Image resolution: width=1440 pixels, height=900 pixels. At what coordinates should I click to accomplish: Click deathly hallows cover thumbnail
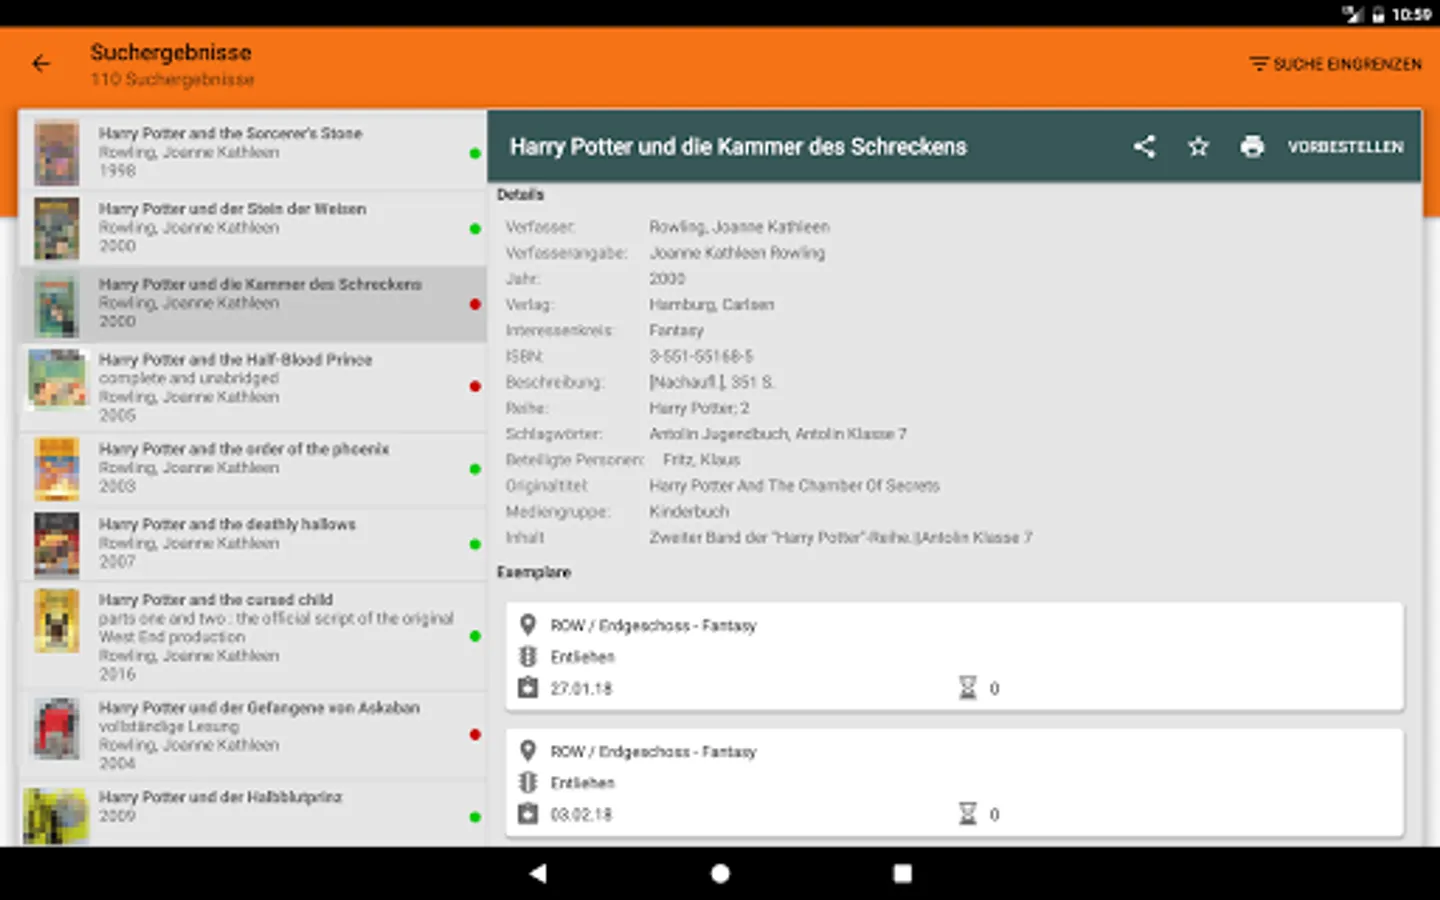(57, 545)
